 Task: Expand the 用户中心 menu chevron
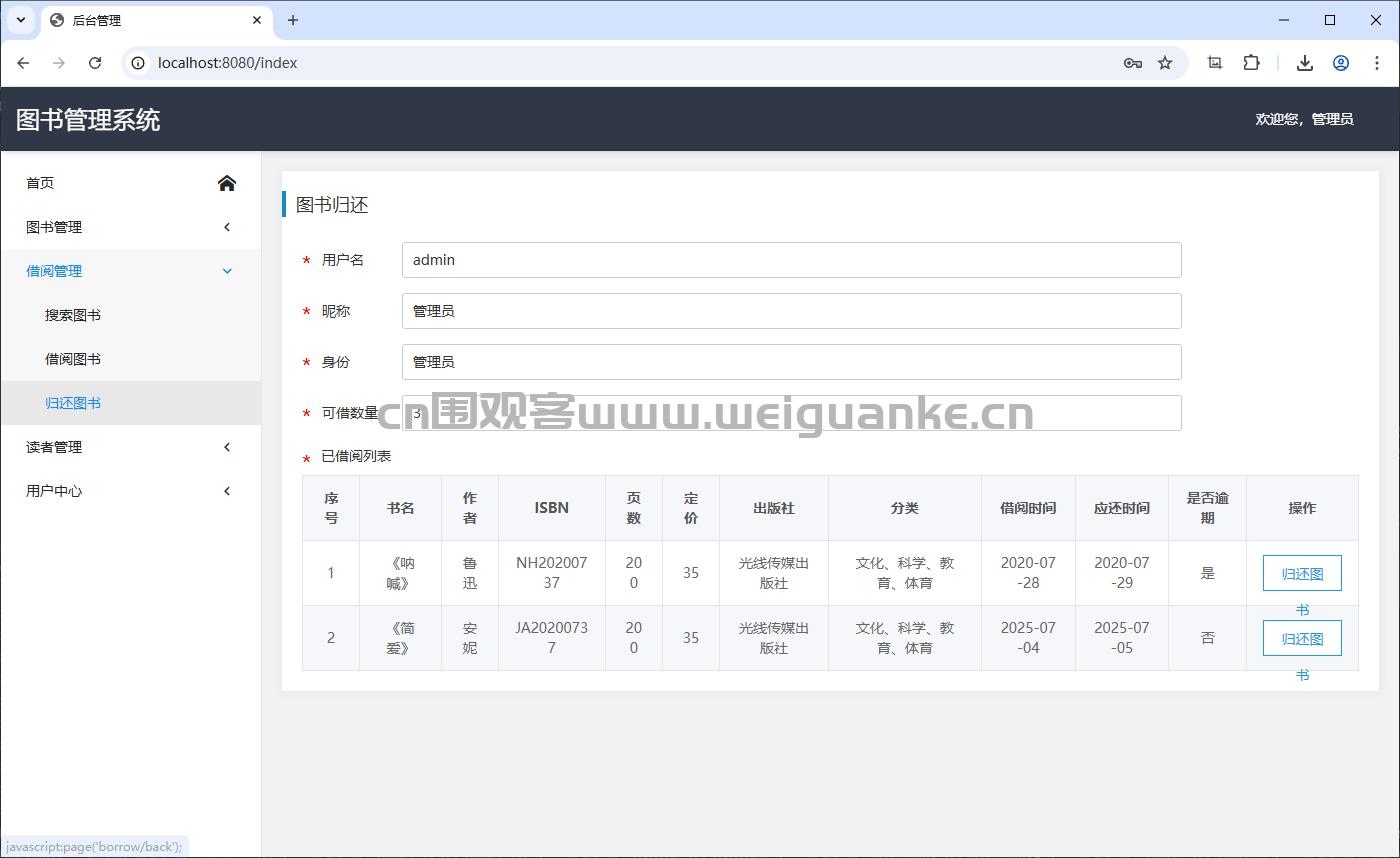pos(227,491)
